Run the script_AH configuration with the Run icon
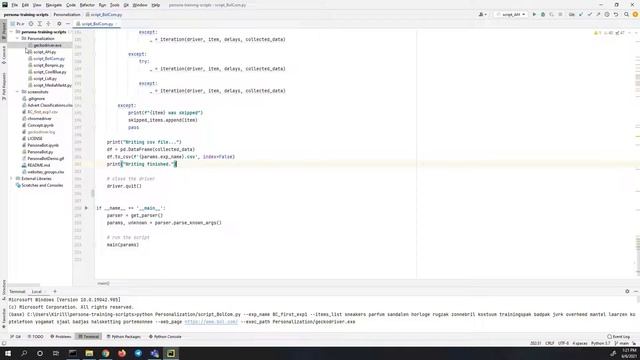Viewport: 640px width, 360px height. 534,14
